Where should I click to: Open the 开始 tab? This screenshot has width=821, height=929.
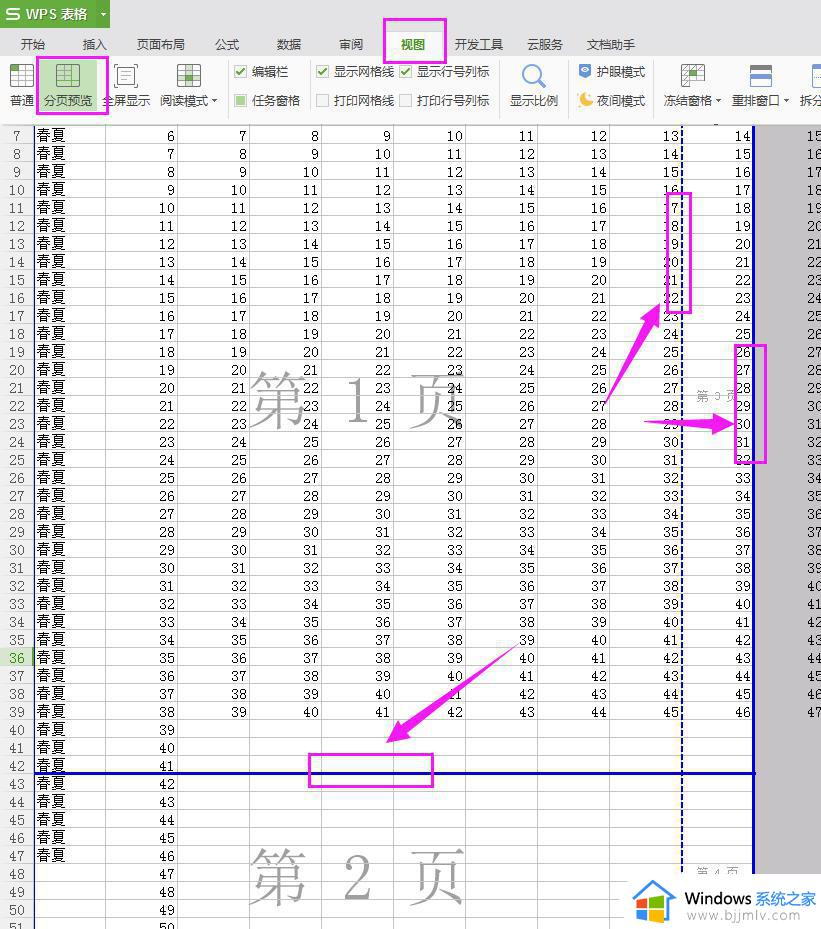33,44
